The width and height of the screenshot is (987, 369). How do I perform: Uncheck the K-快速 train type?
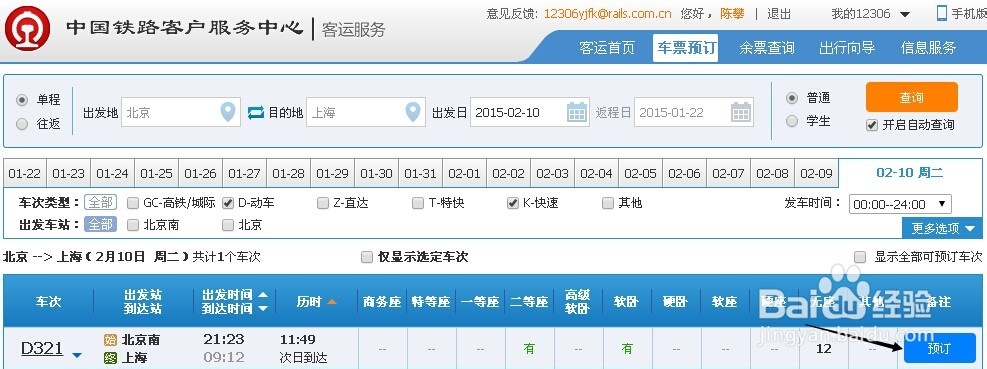pyautogui.click(x=512, y=203)
